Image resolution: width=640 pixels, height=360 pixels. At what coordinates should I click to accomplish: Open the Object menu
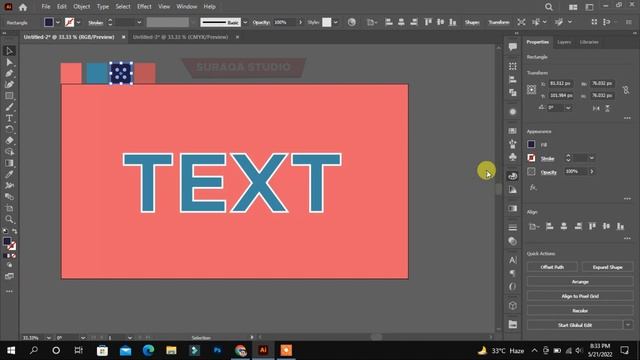[82, 7]
